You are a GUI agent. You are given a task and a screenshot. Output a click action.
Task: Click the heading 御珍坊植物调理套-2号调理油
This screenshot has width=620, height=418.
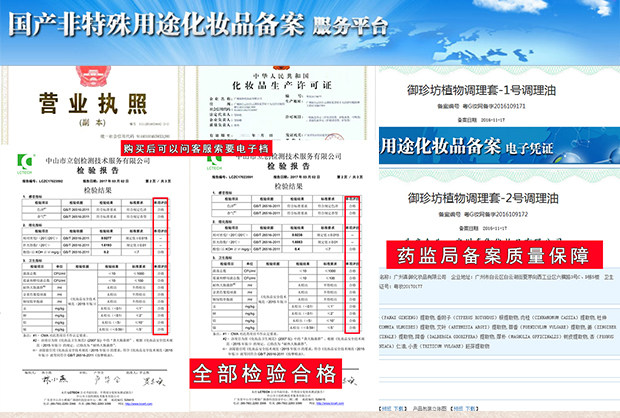(483, 198)
